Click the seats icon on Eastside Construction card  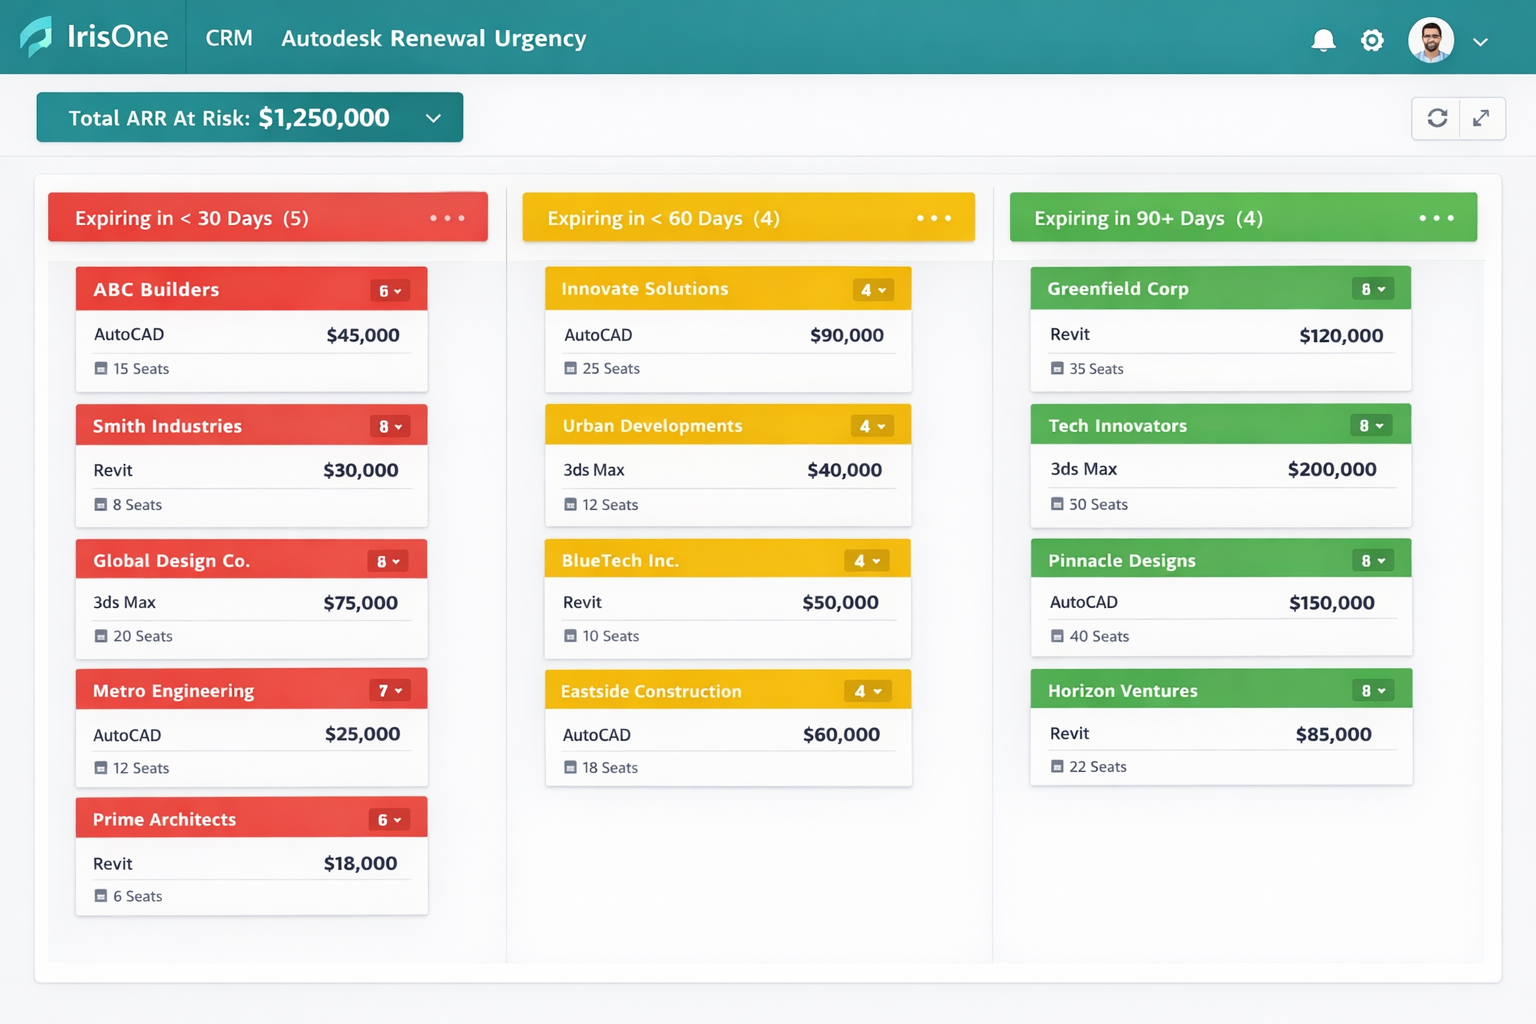pos(570,768)
